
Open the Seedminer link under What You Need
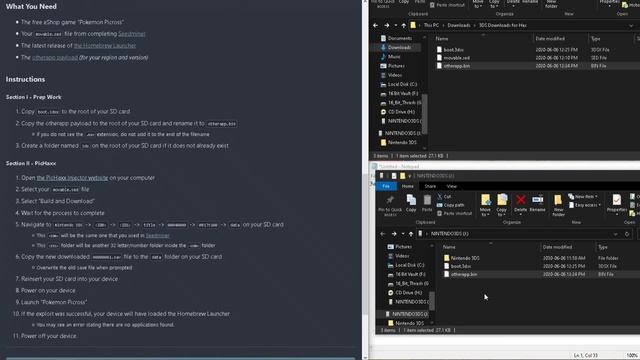pyautogui.click(x=131, y=34)
